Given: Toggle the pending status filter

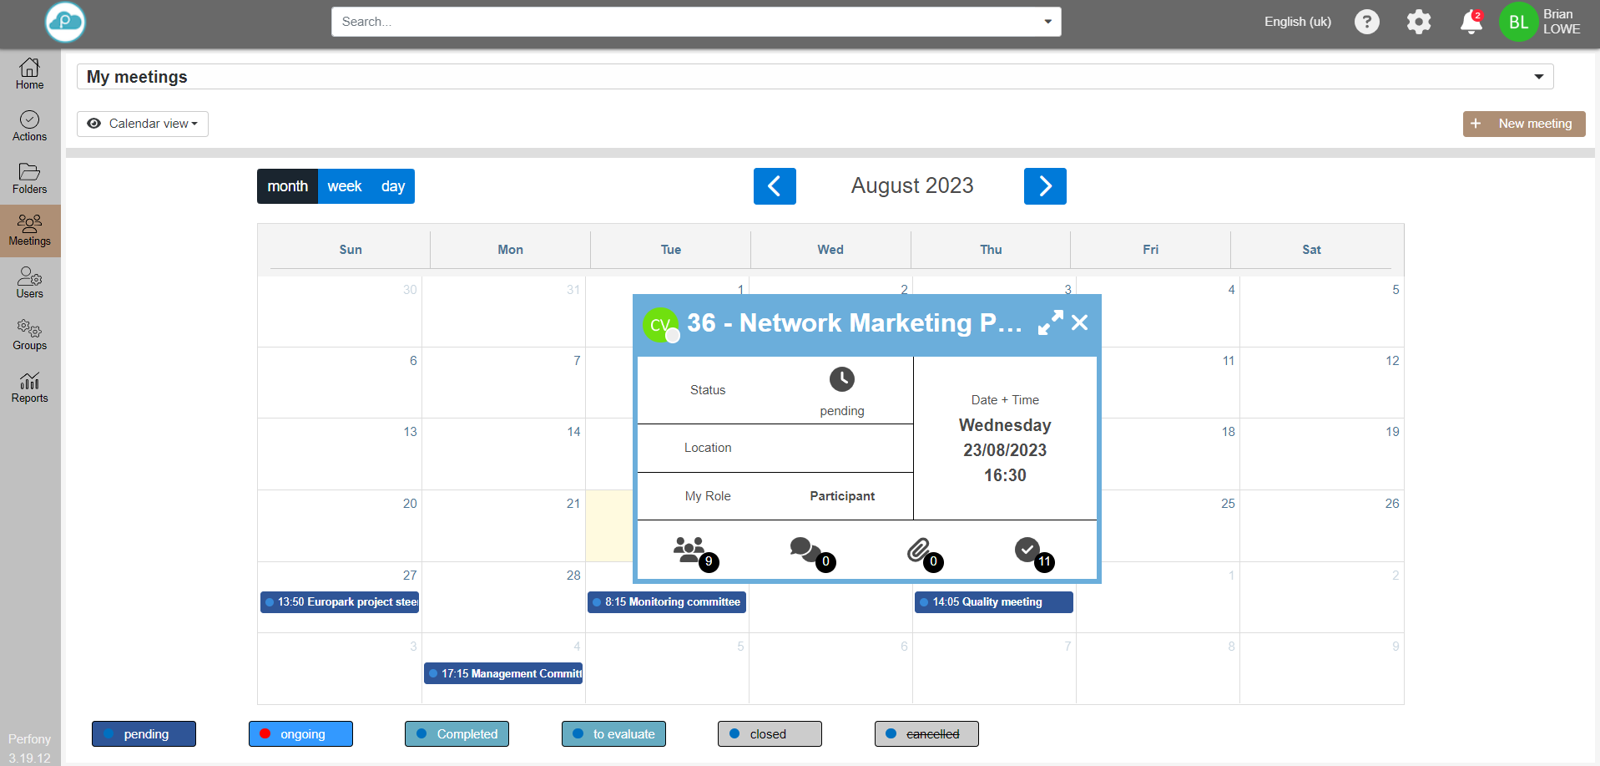Looking at the screenshot, I should (144, 734).
